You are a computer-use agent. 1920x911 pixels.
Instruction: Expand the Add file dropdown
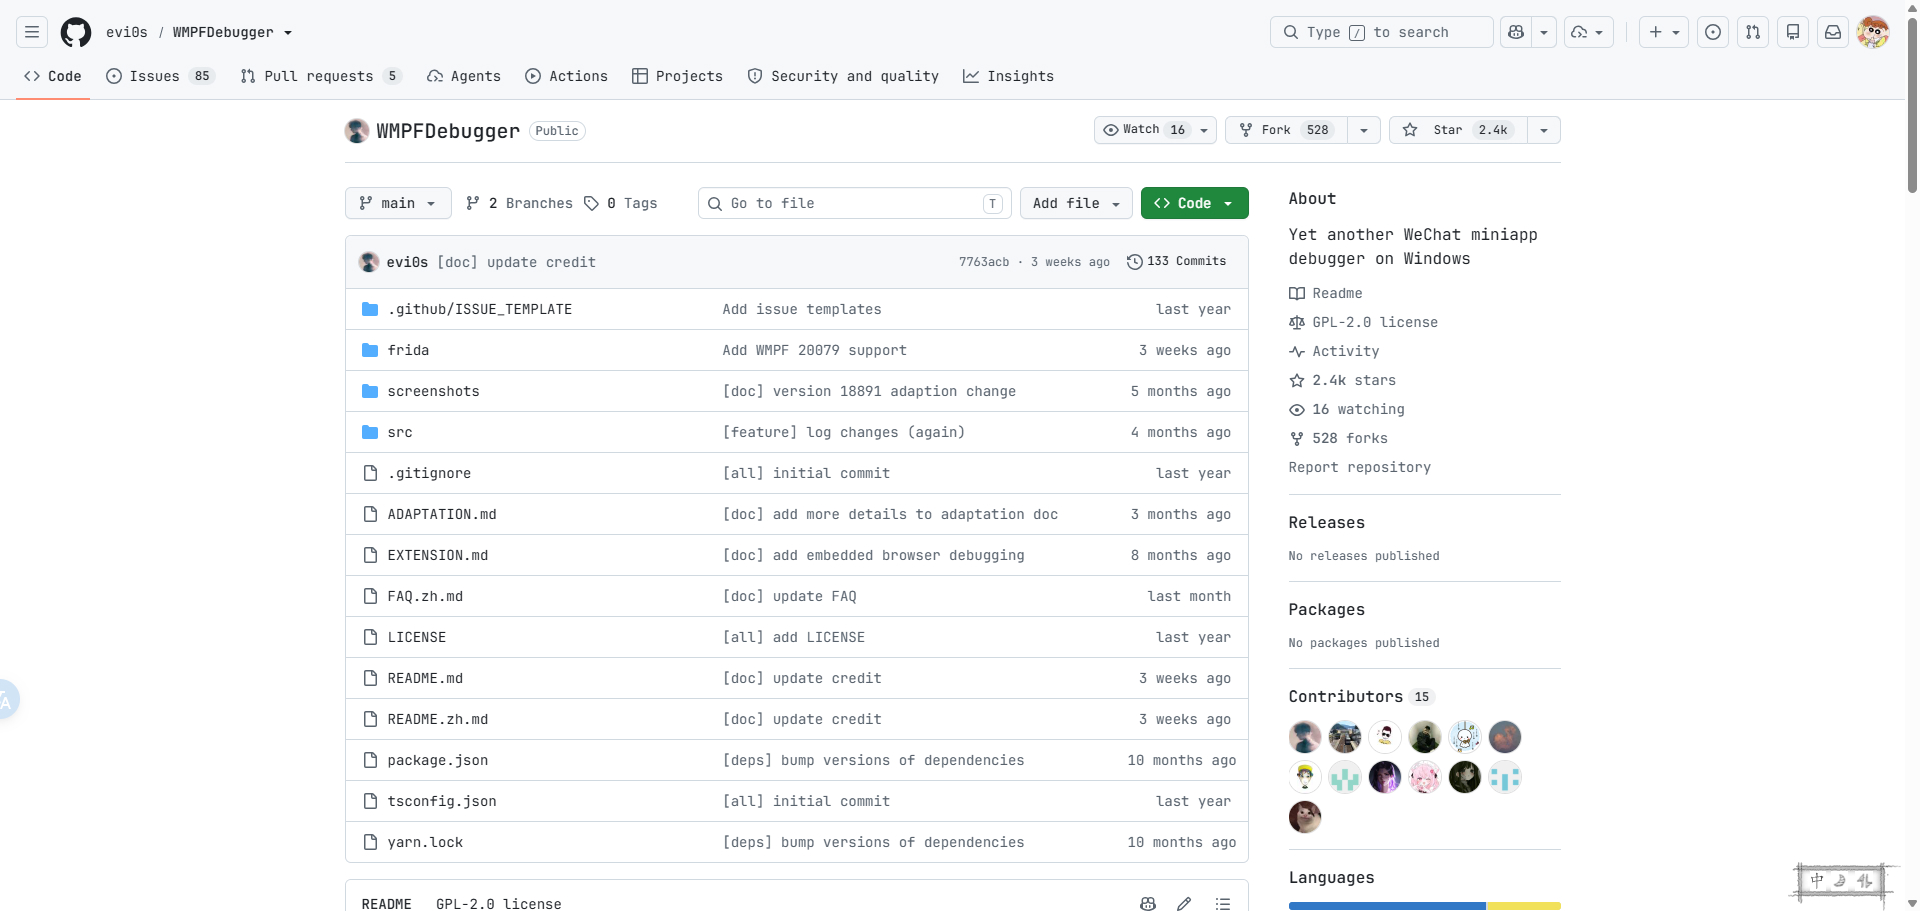coord(1076,203)
